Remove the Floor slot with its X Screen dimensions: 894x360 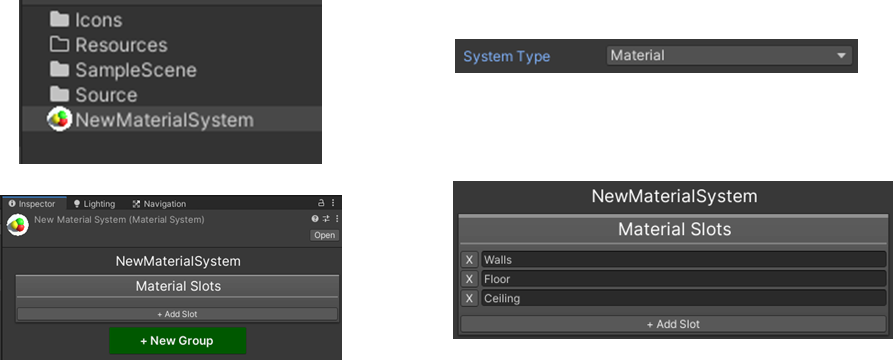click(469, 279)
